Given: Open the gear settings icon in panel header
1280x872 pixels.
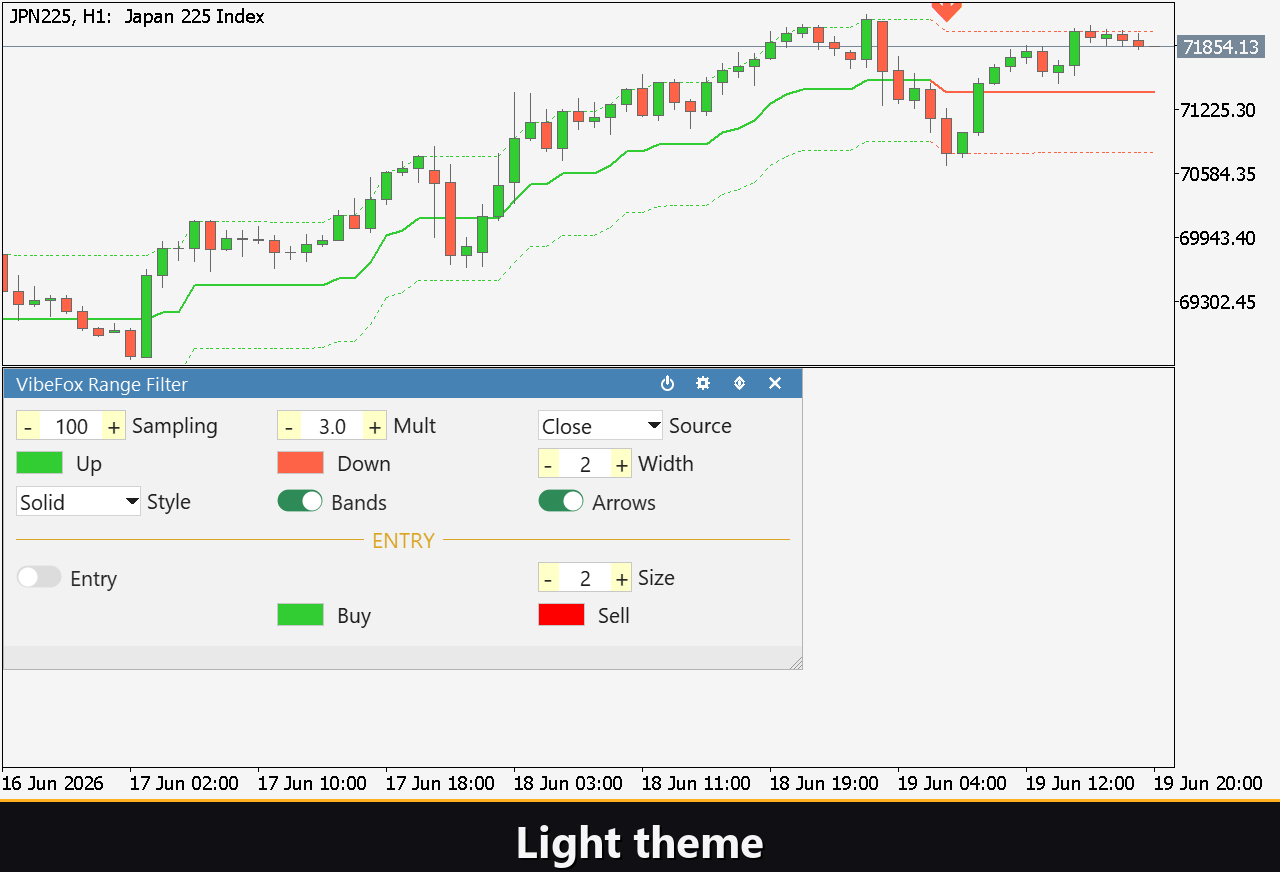Looking at the screenshot, I should [x=703, y=384].
